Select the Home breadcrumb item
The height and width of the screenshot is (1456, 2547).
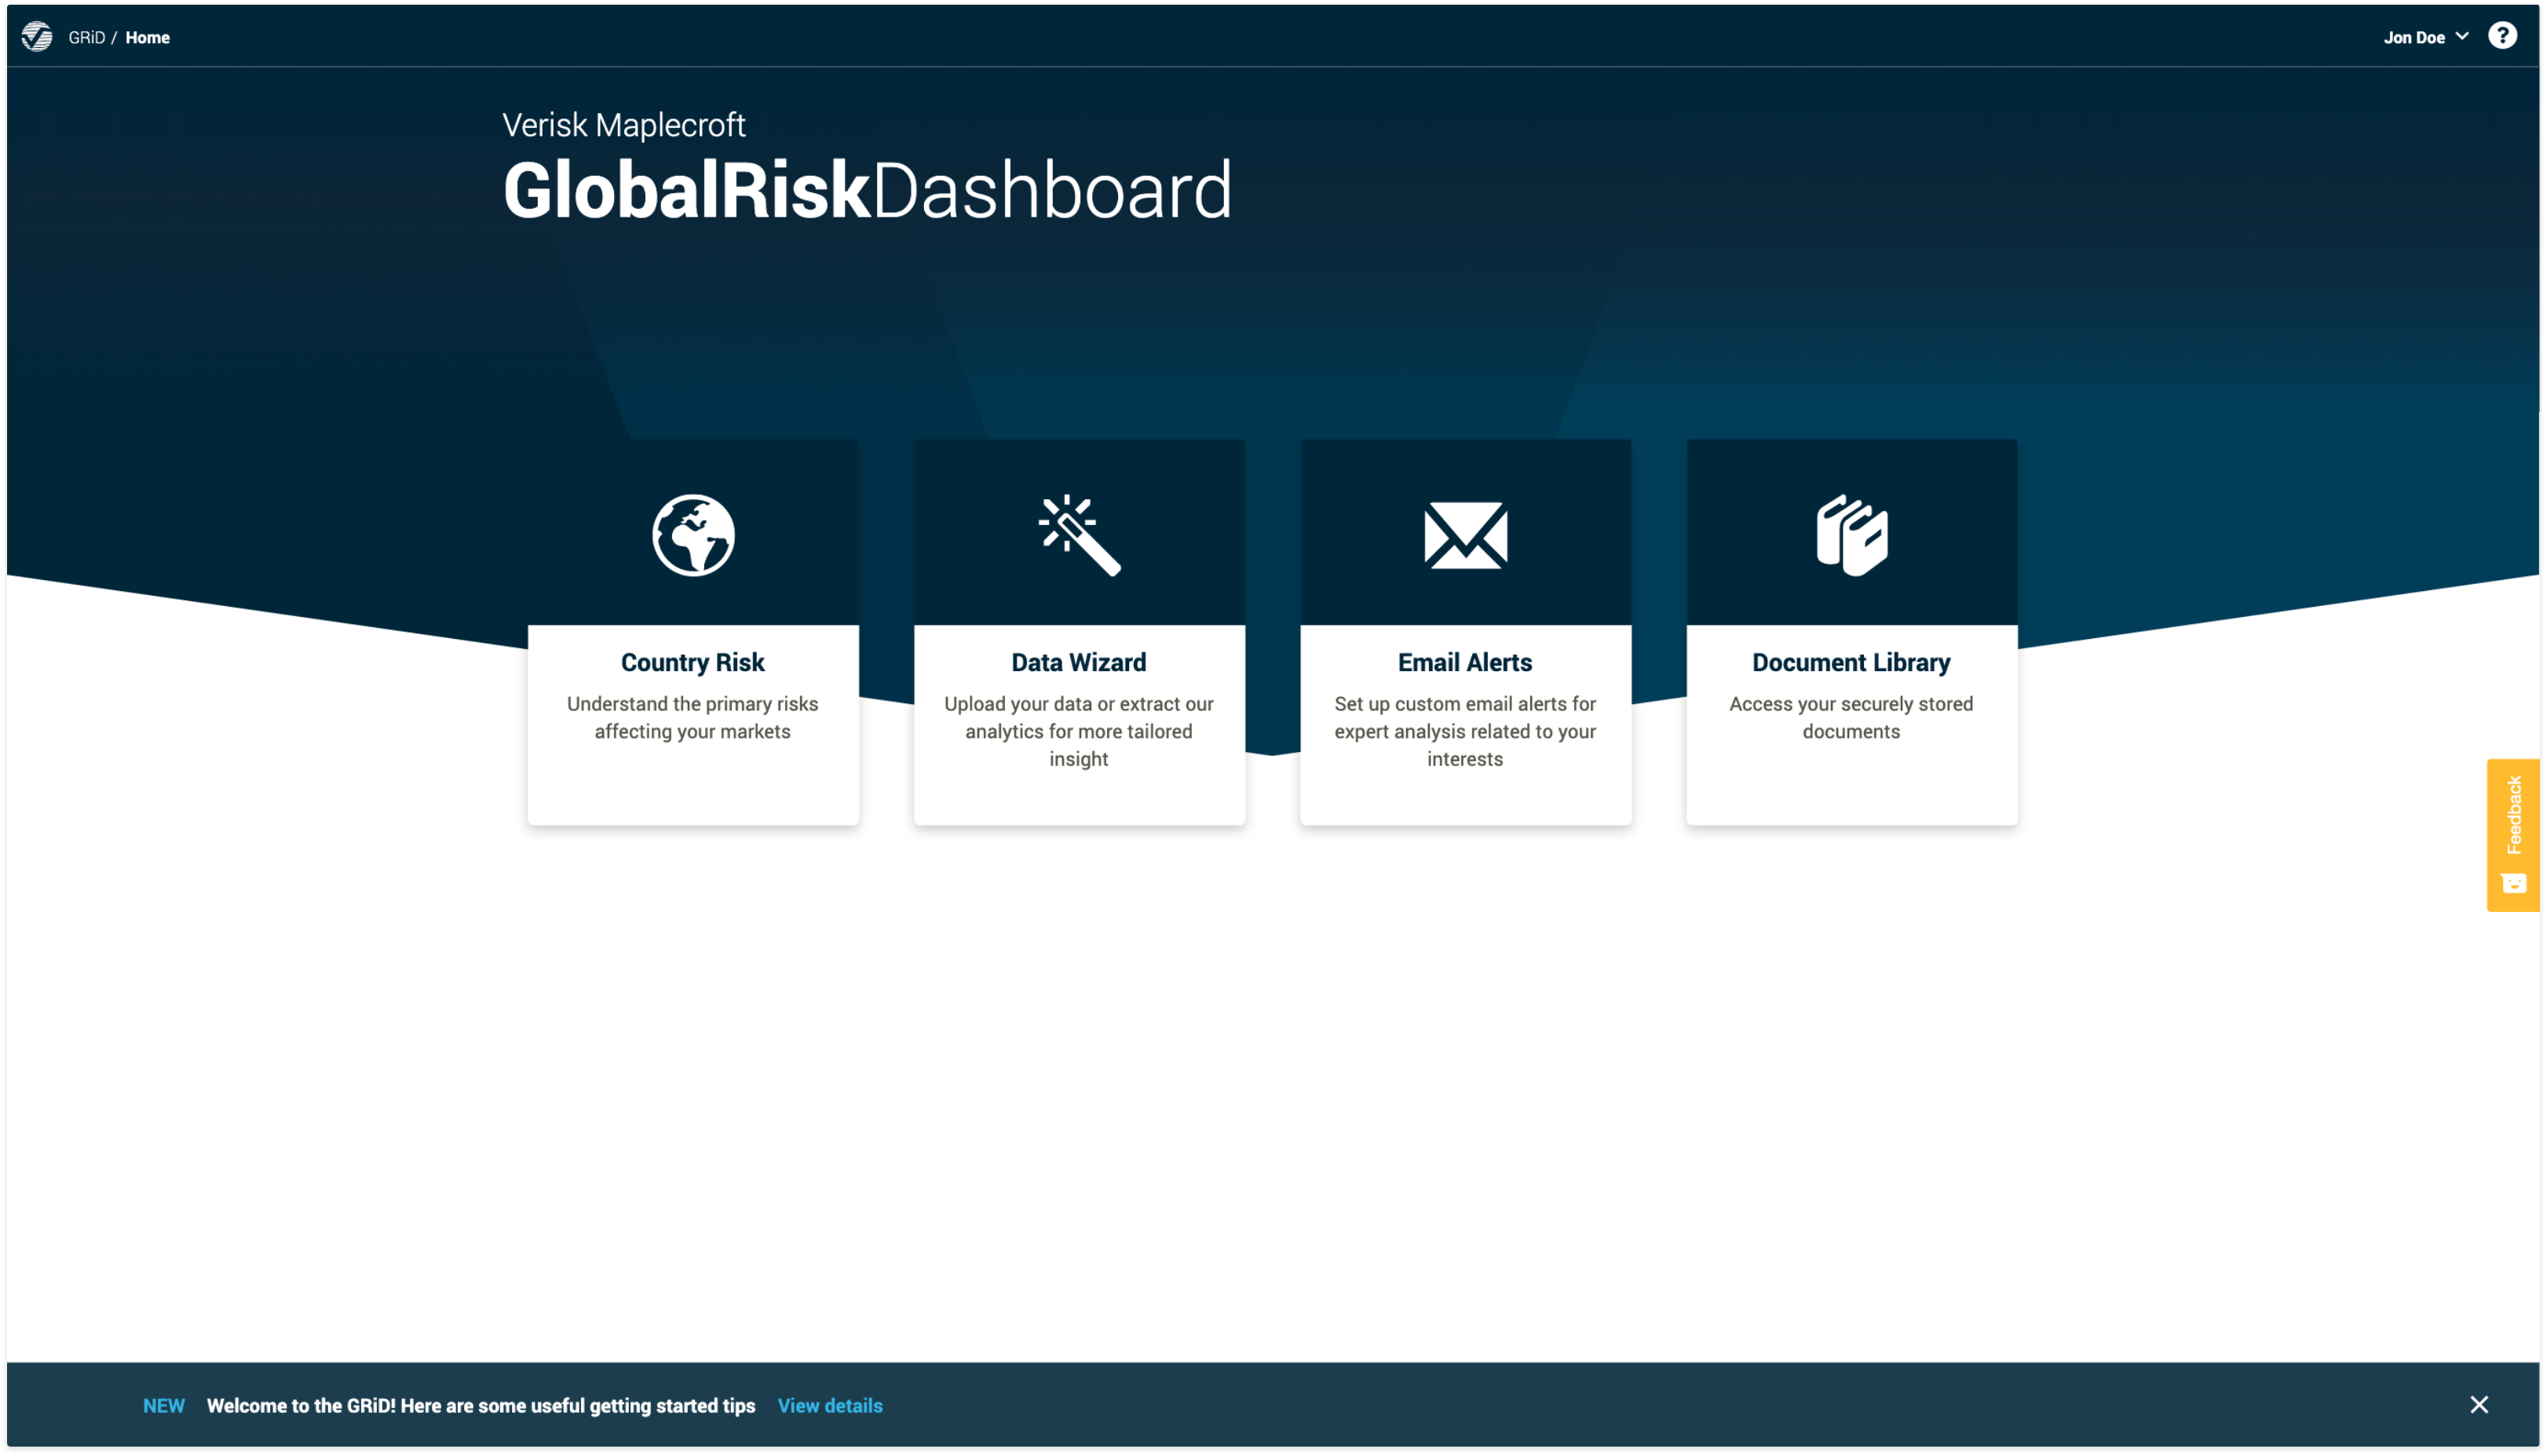(x=147, y=38)
